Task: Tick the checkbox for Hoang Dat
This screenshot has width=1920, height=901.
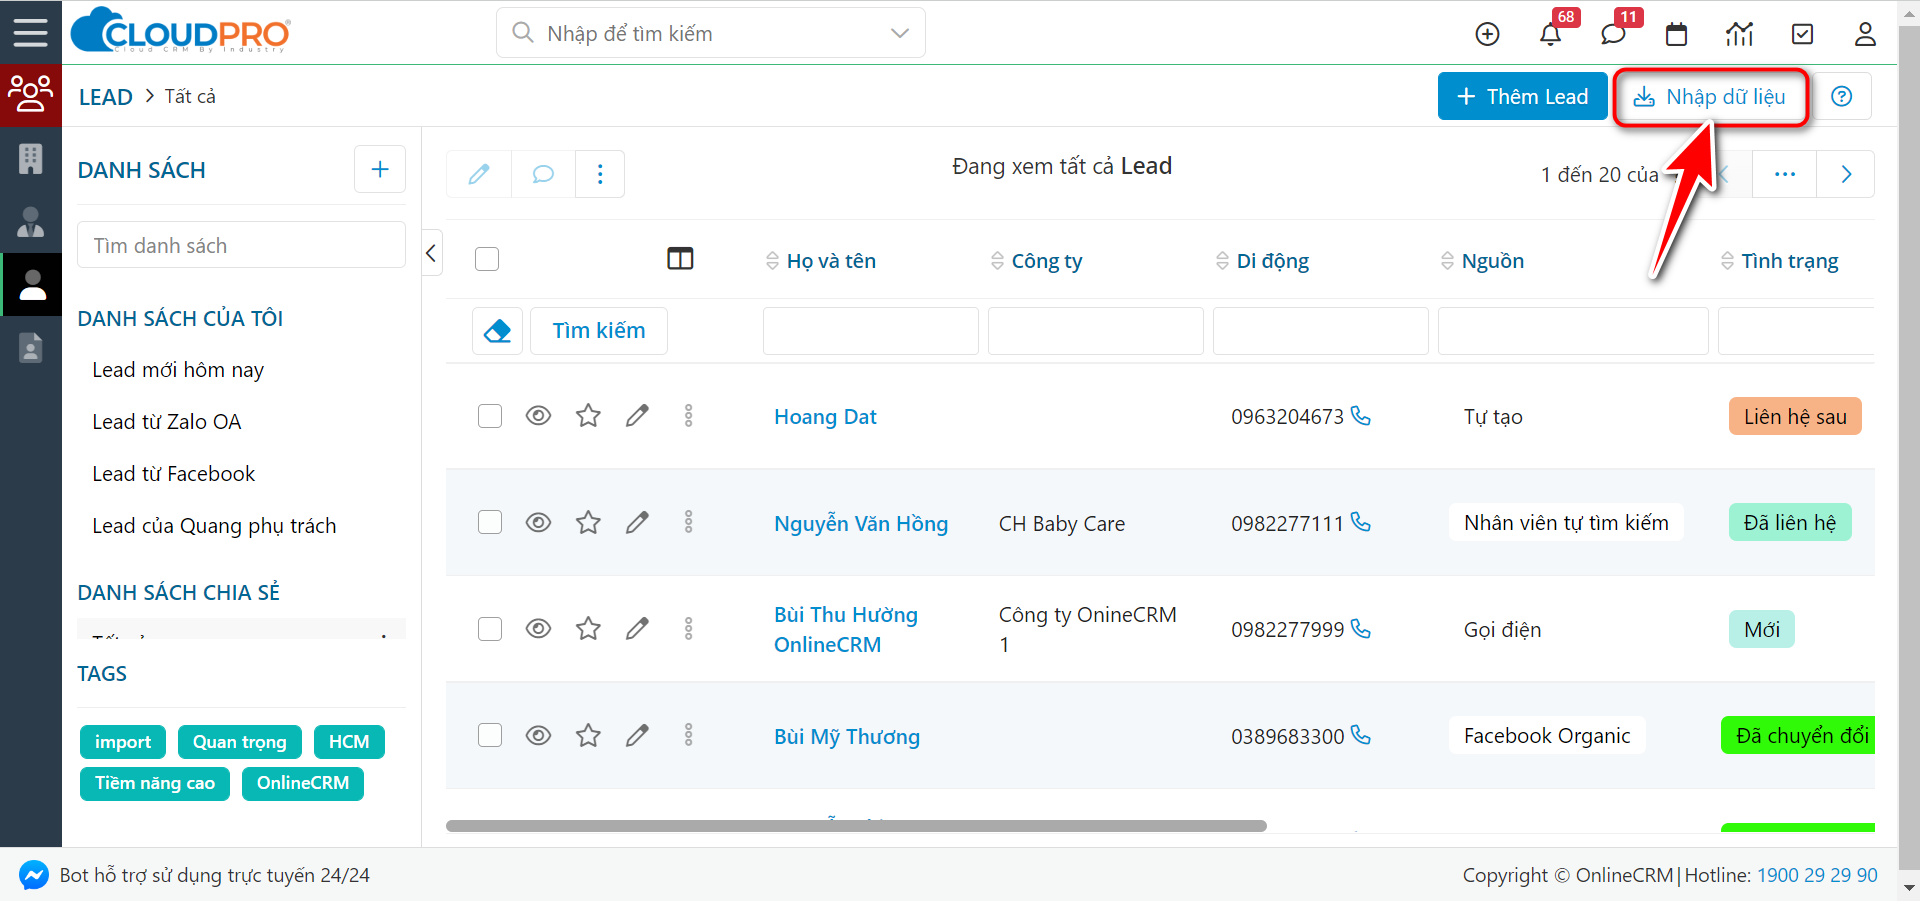Action: [490, 416]
